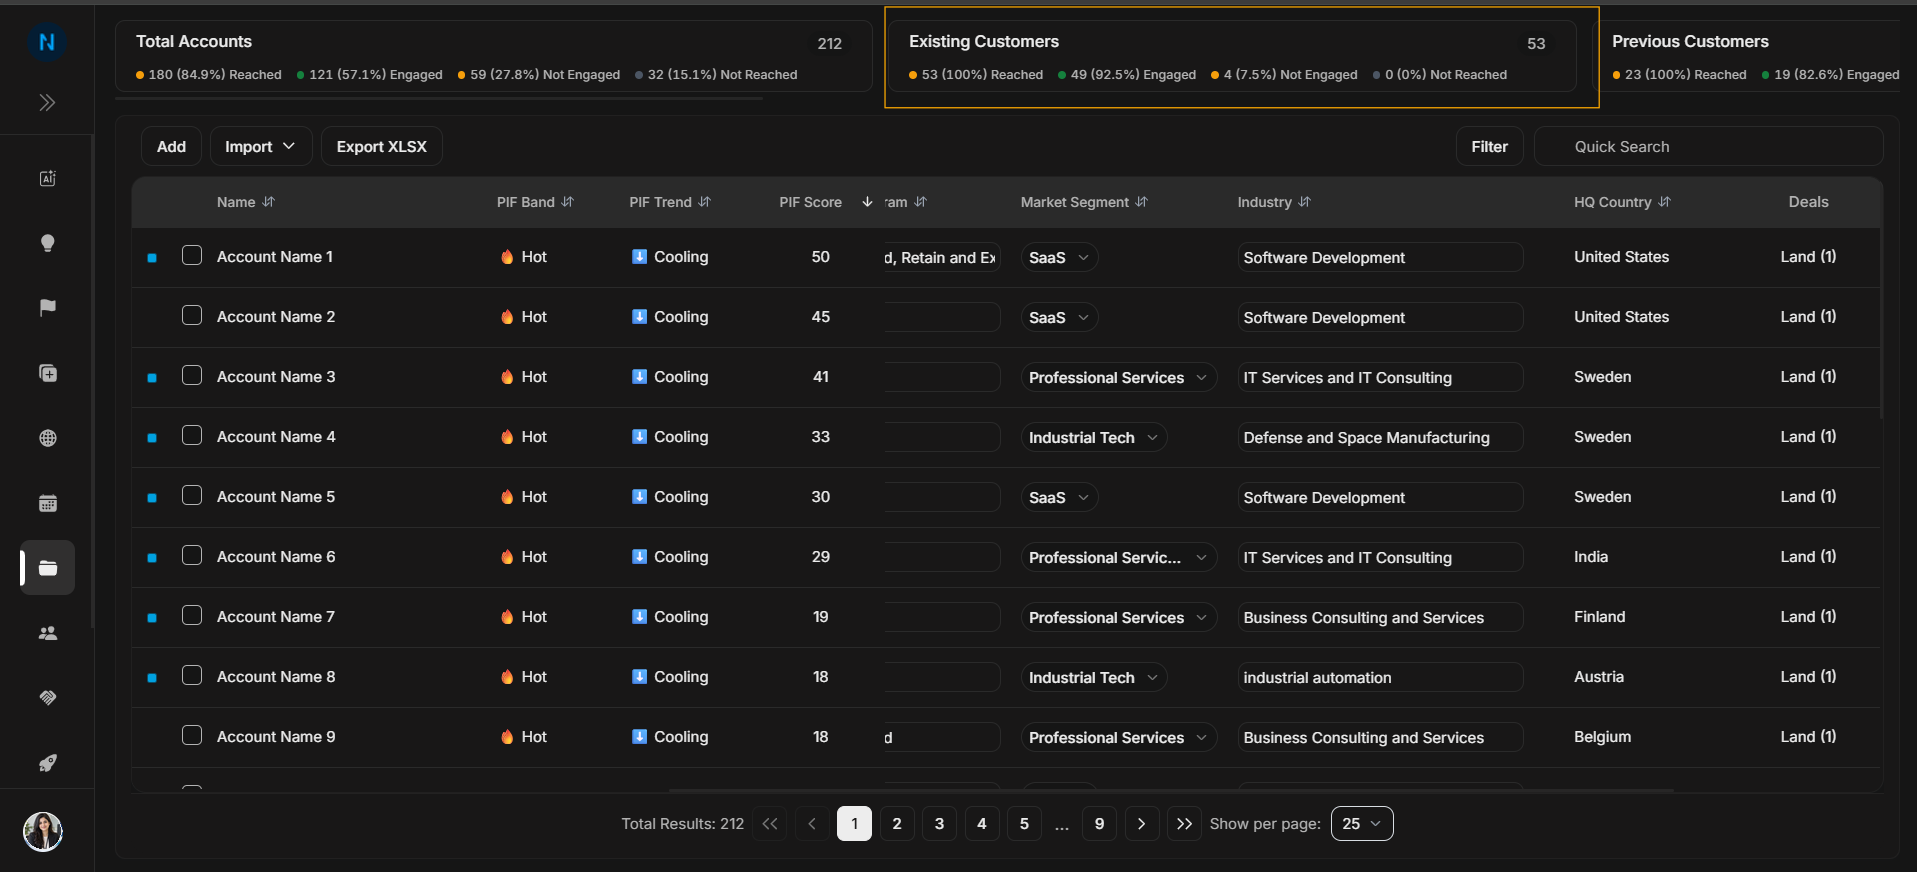Open the handshake deals sidebar icon
Viewport: 1917px width, 872px height.
47,698
